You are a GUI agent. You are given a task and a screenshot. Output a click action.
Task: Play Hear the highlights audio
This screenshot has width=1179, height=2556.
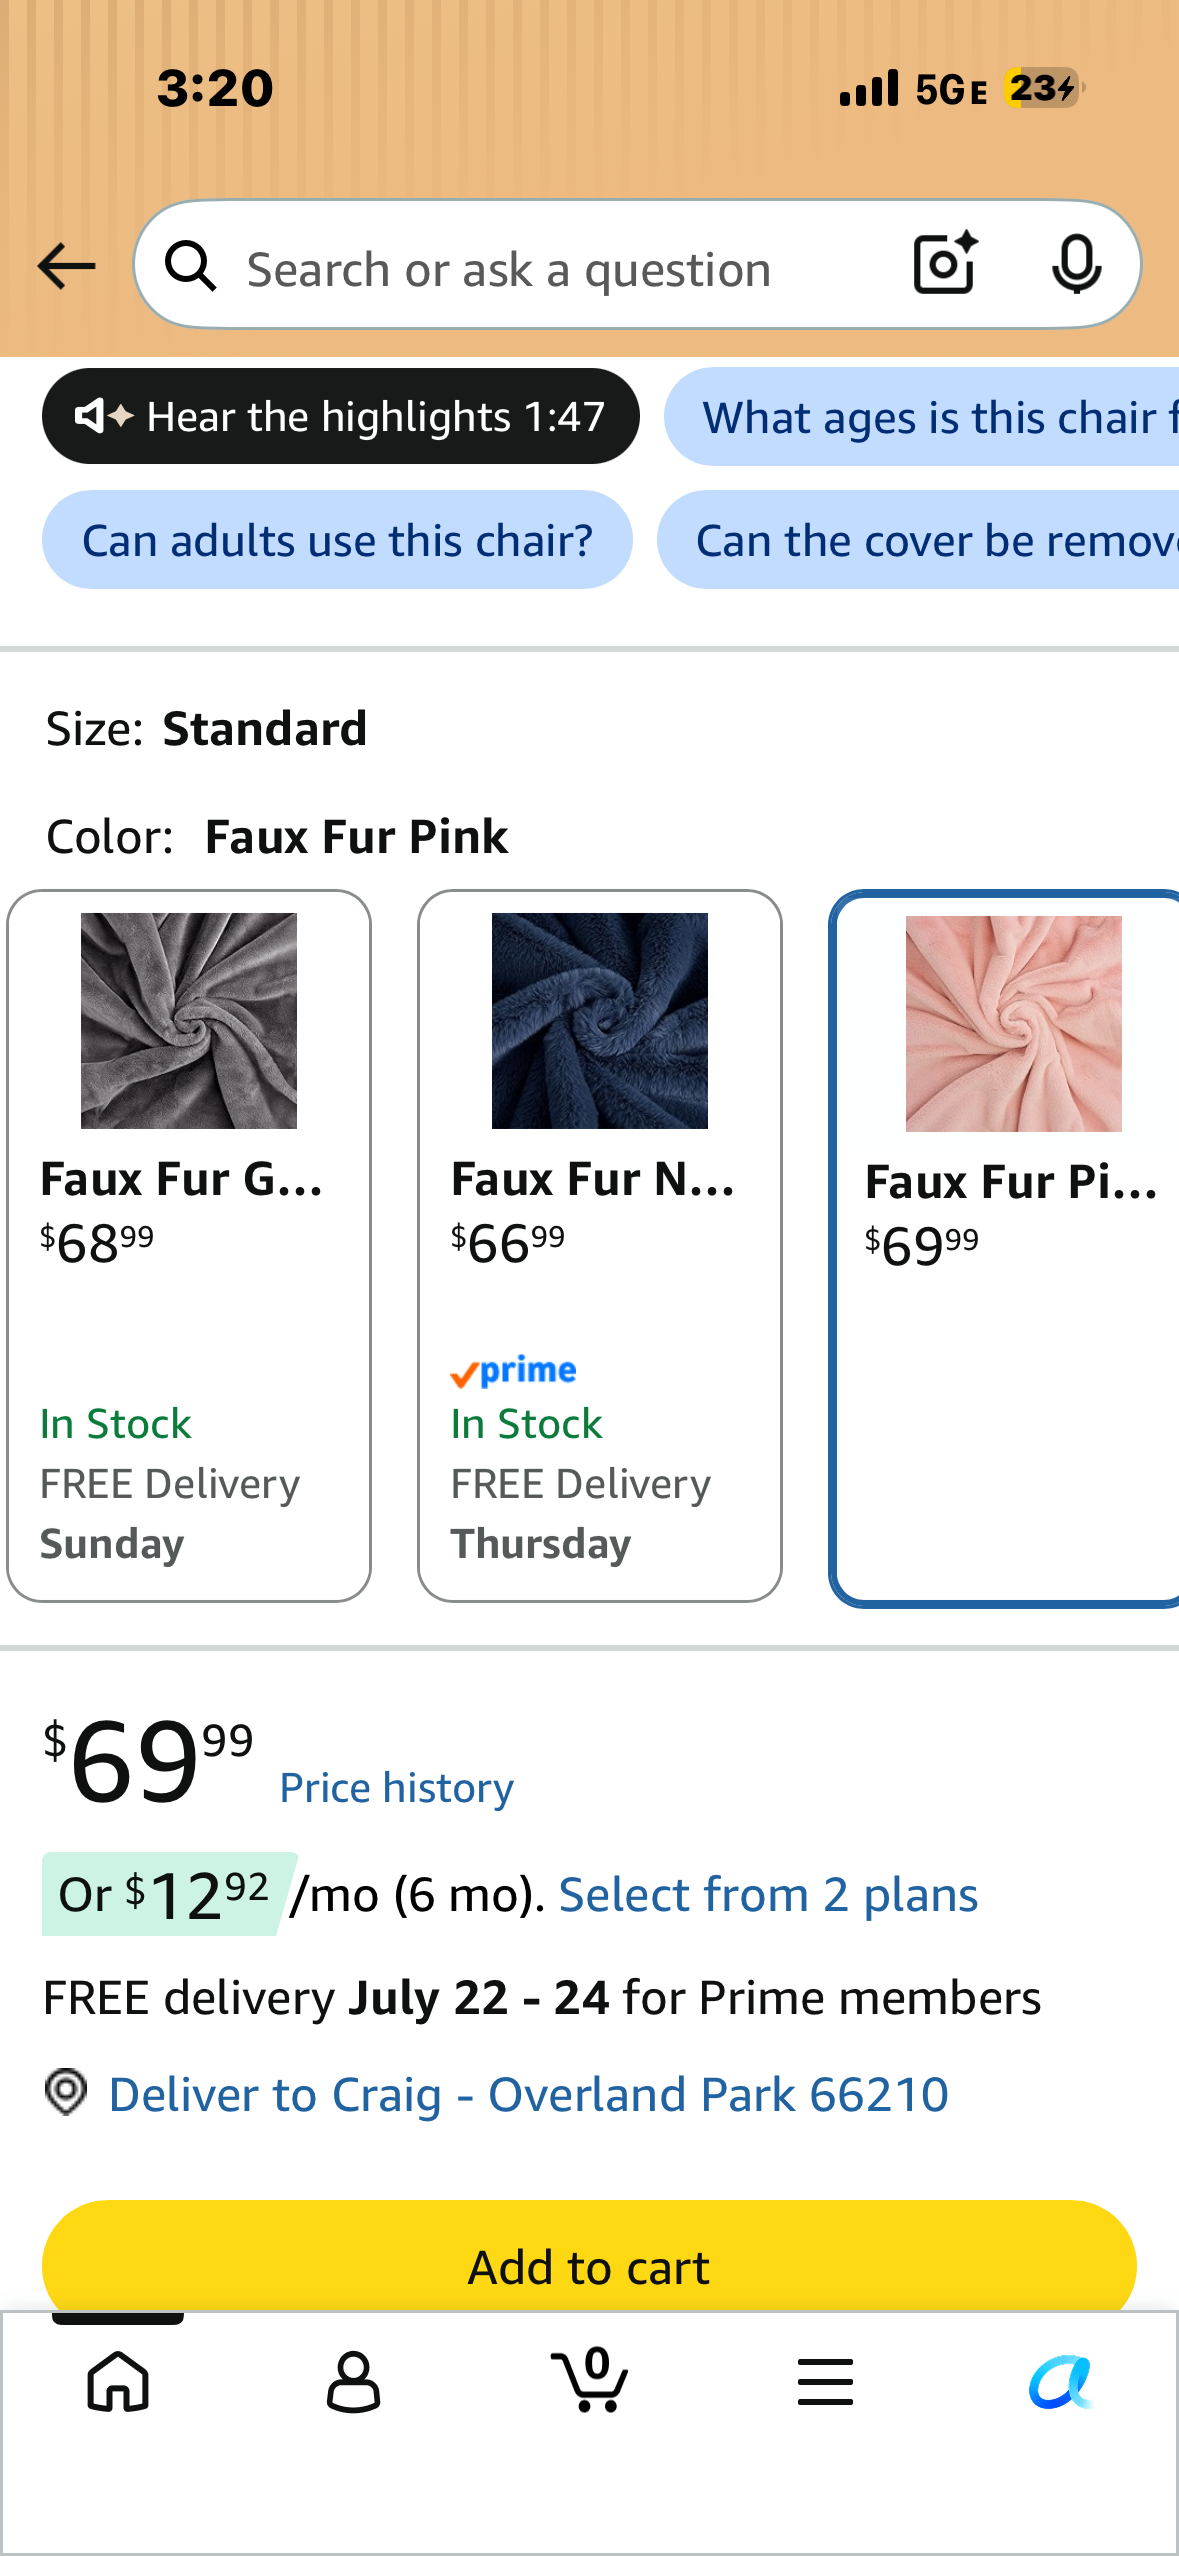(340, 416)
